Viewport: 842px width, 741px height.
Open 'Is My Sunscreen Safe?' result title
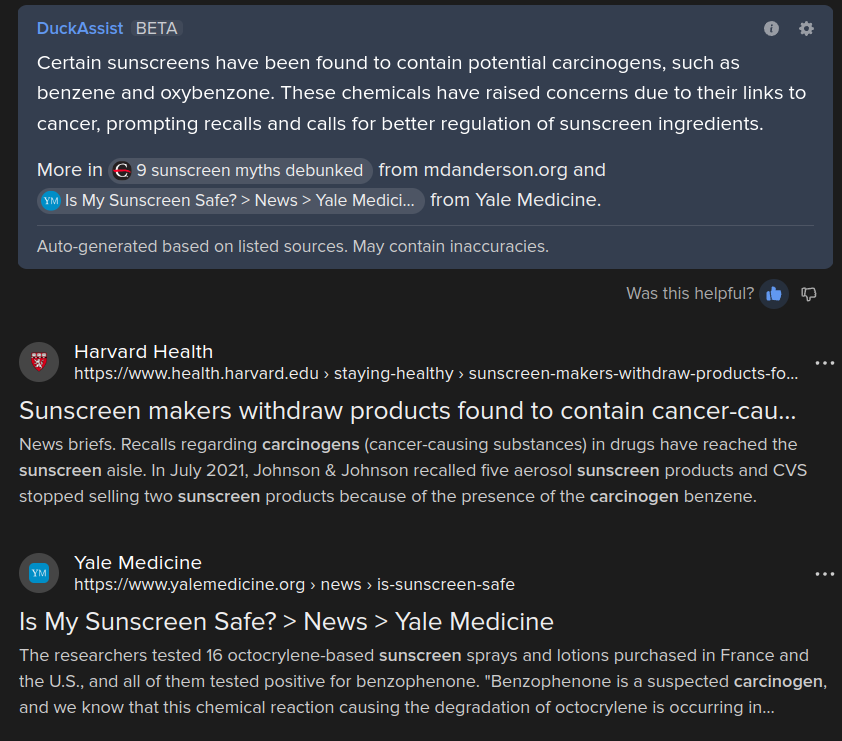(x=286, y=622)
